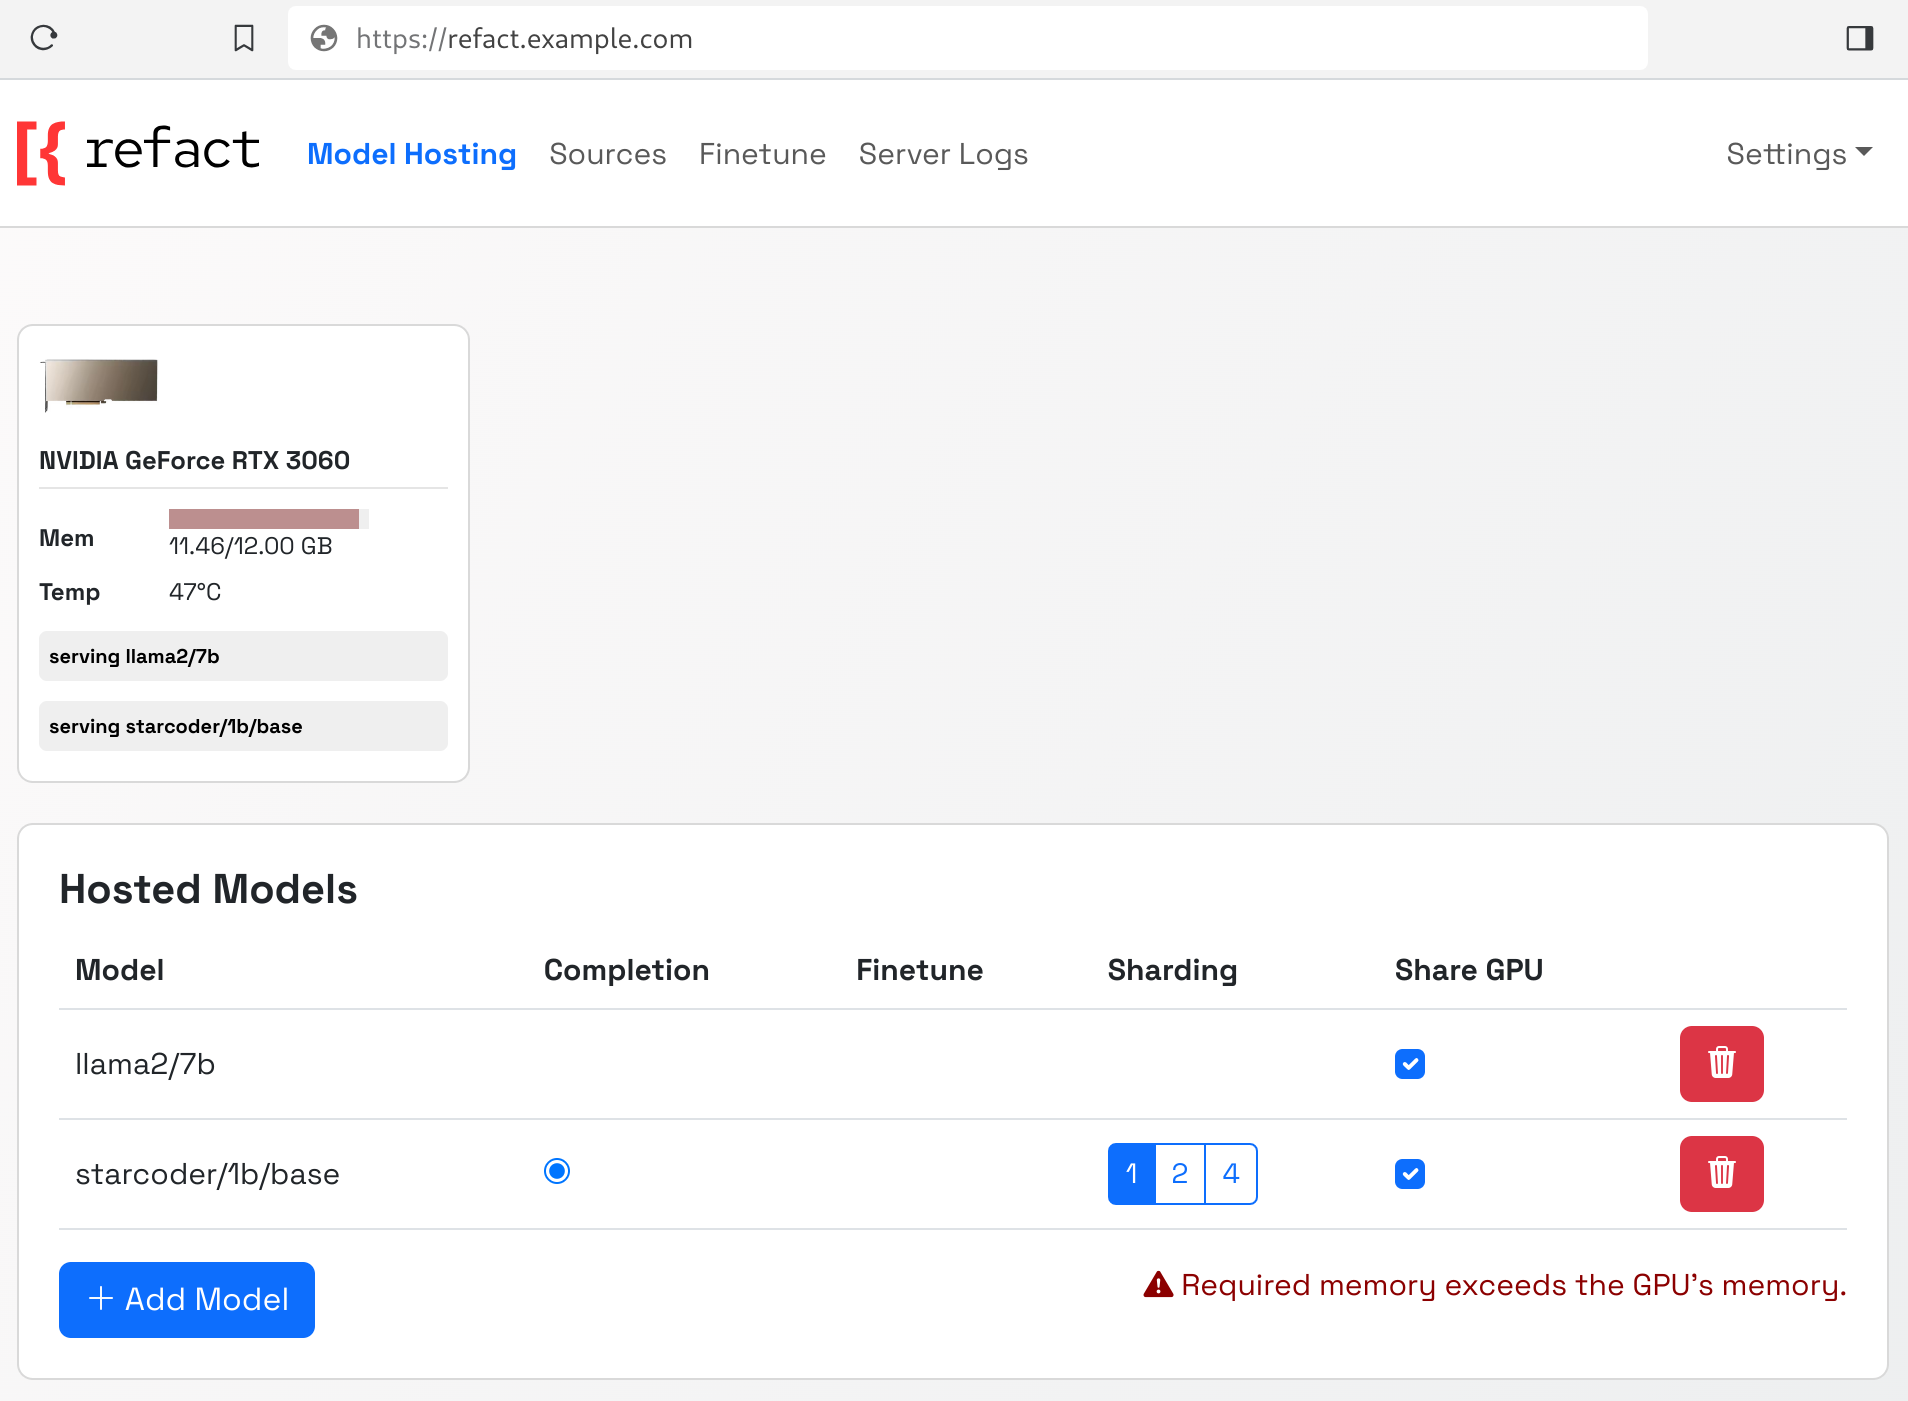The image size is (1908, 1401).
Task: Click the Completion column header
Action: 626,970
